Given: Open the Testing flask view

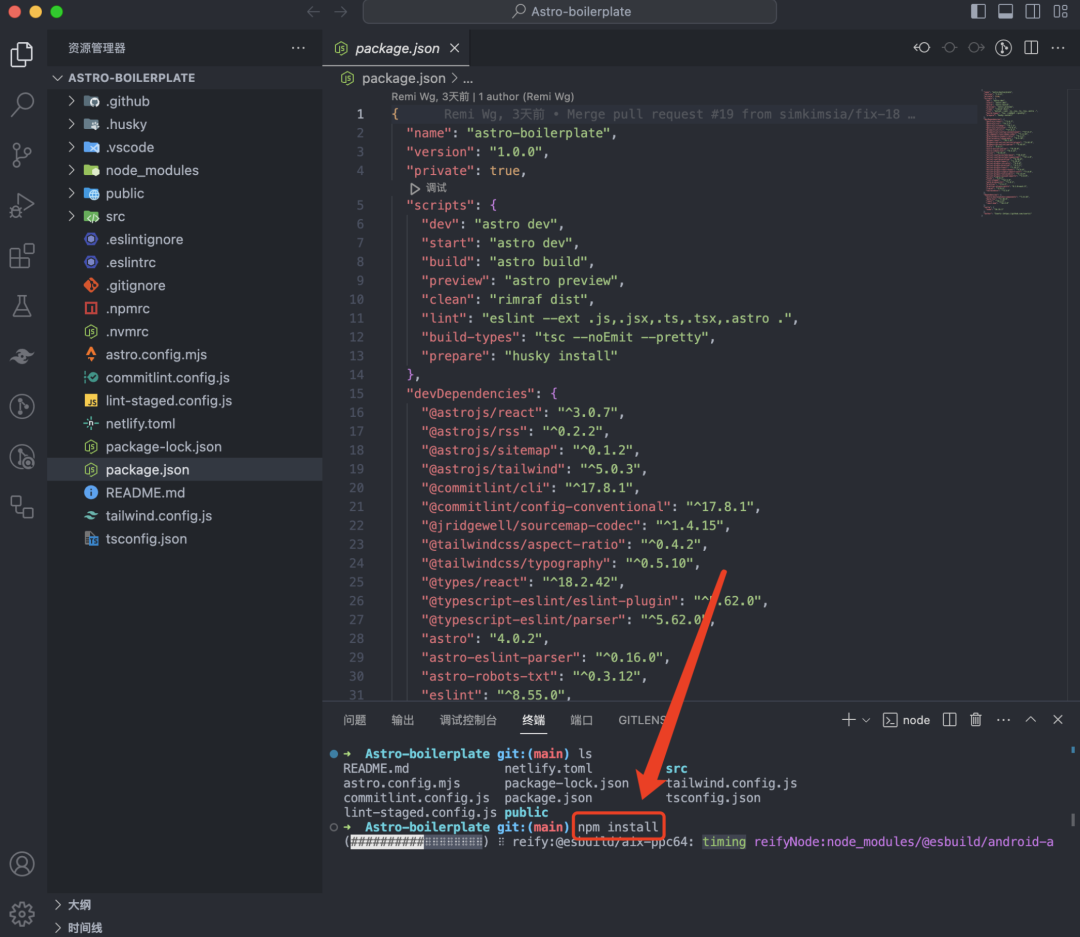Looking at the screenshot, I should [x=22, y=306].
